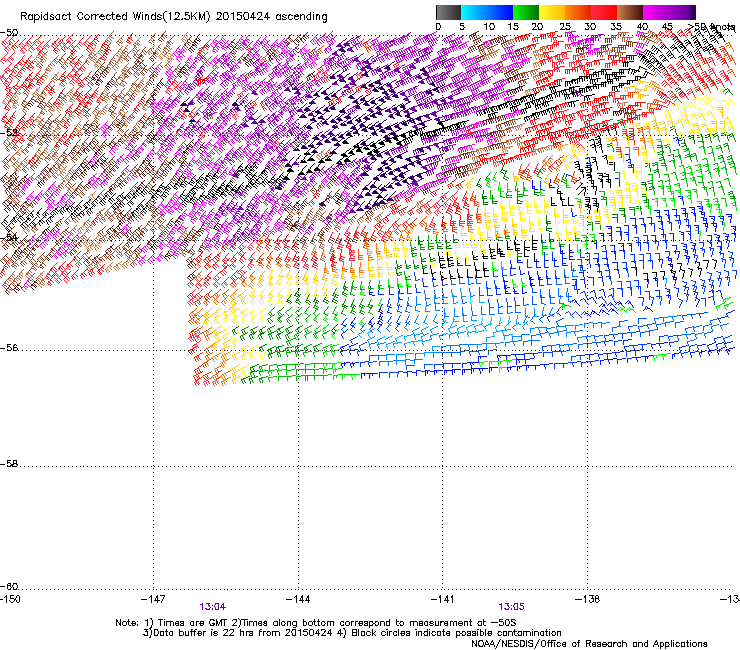Click the '45' label under the color bar
The height and width of the screenshot is (650, 740).
(x=667, y=27)
